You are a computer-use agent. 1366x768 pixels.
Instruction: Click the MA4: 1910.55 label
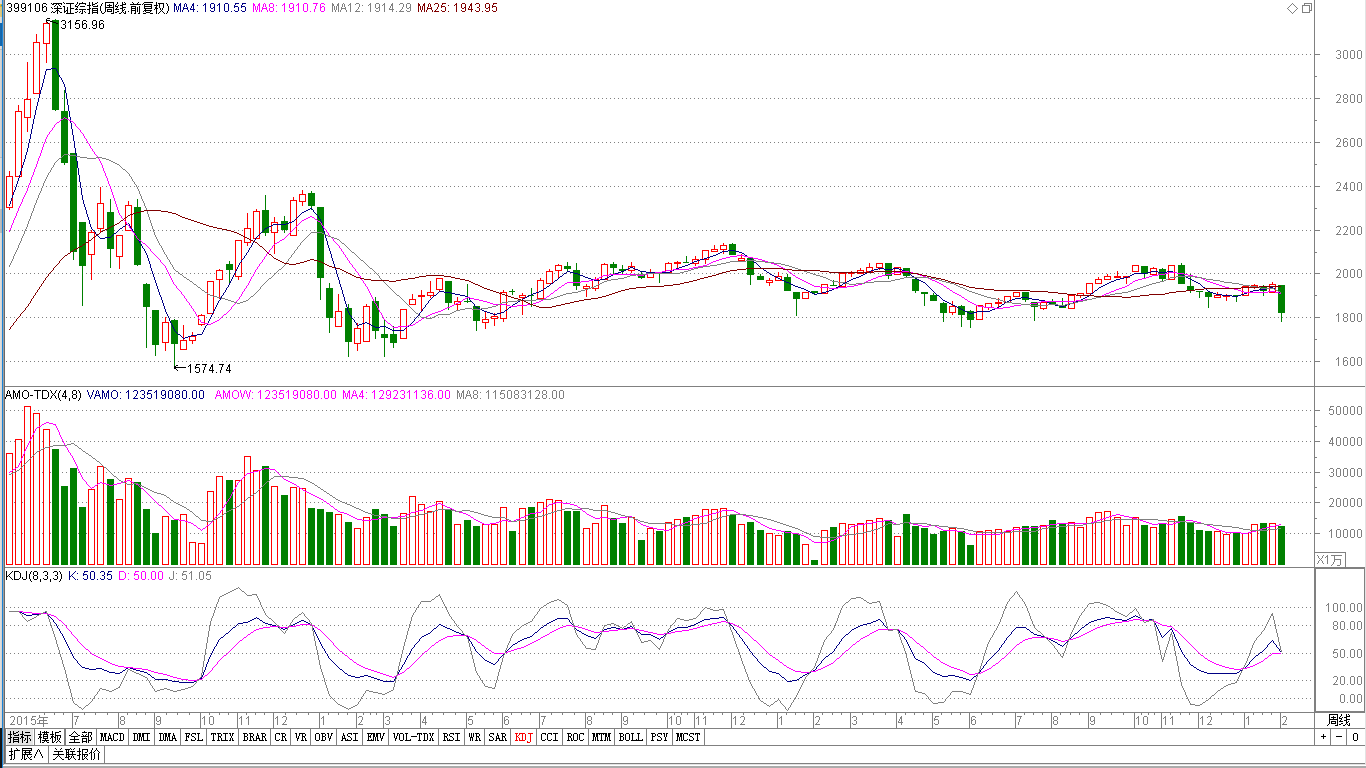(x=210, y=8)
